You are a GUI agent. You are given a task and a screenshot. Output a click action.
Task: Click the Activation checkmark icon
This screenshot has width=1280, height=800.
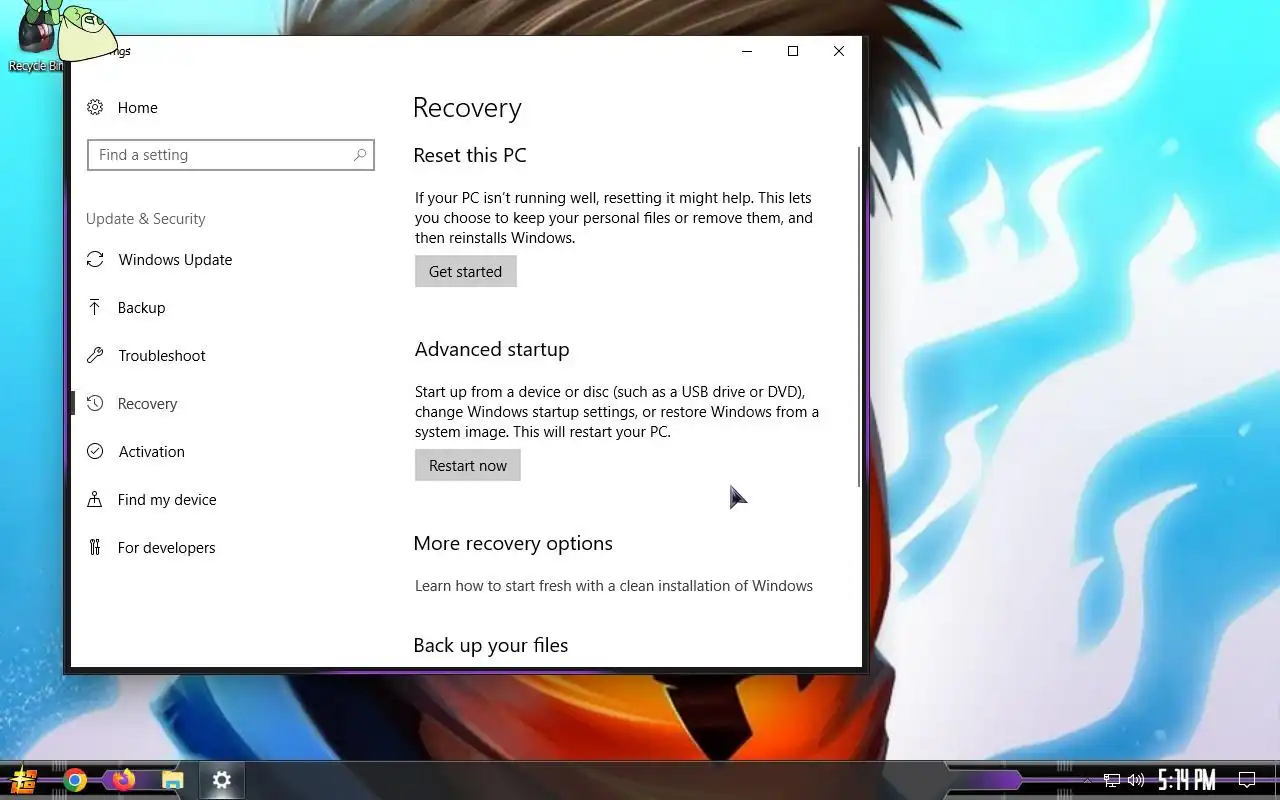click(x=95, y=451)
